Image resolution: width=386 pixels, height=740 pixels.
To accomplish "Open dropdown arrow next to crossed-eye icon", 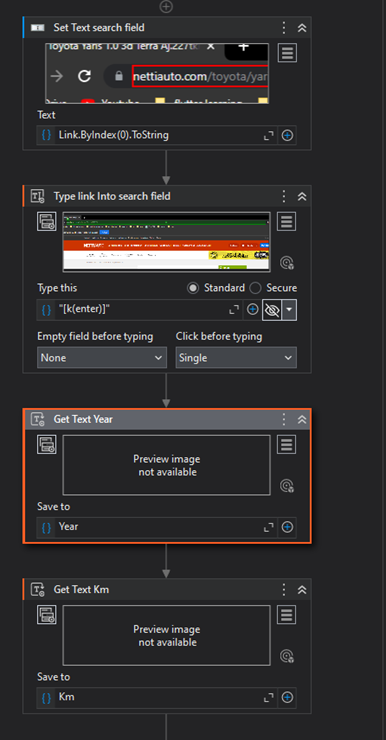I will [289, 310].
